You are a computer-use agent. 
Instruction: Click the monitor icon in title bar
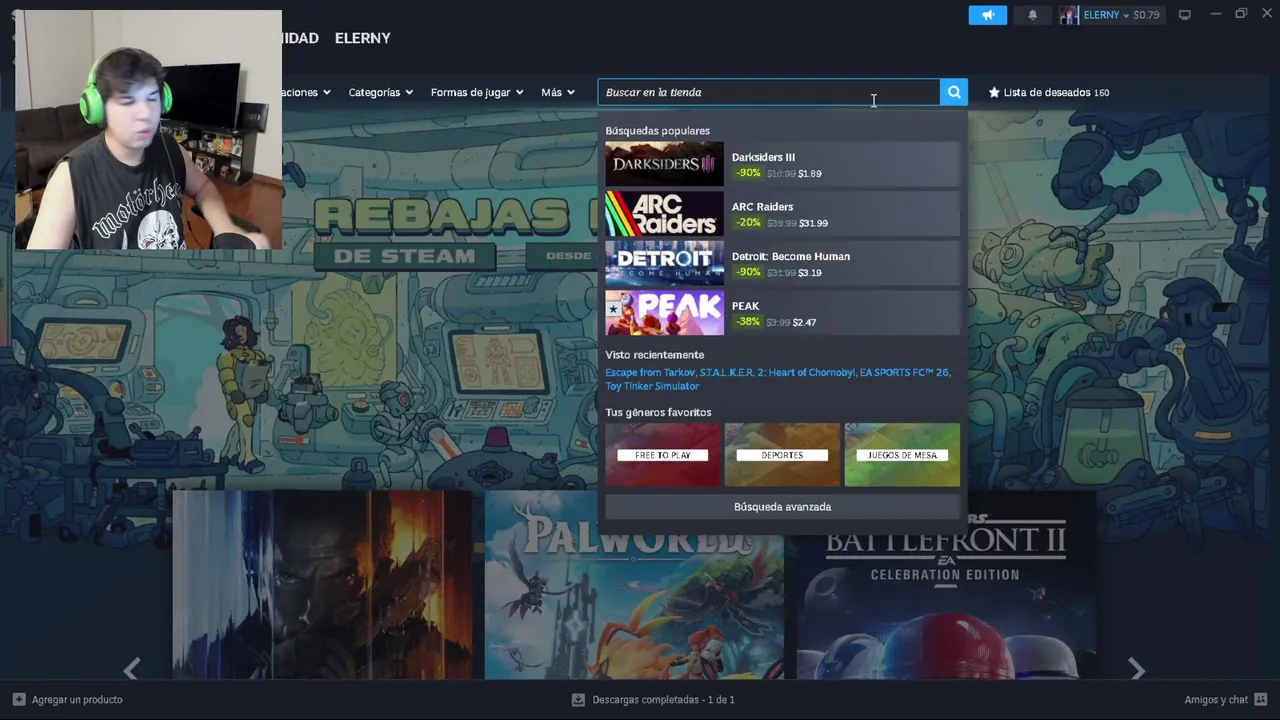point(1185,15)
